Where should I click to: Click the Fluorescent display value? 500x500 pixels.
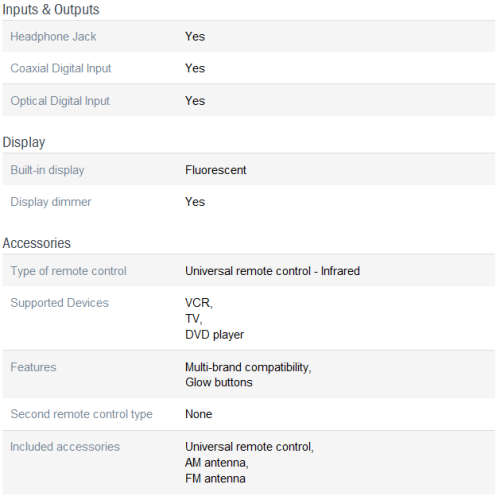pyautogui.click(x=216, y=170)
